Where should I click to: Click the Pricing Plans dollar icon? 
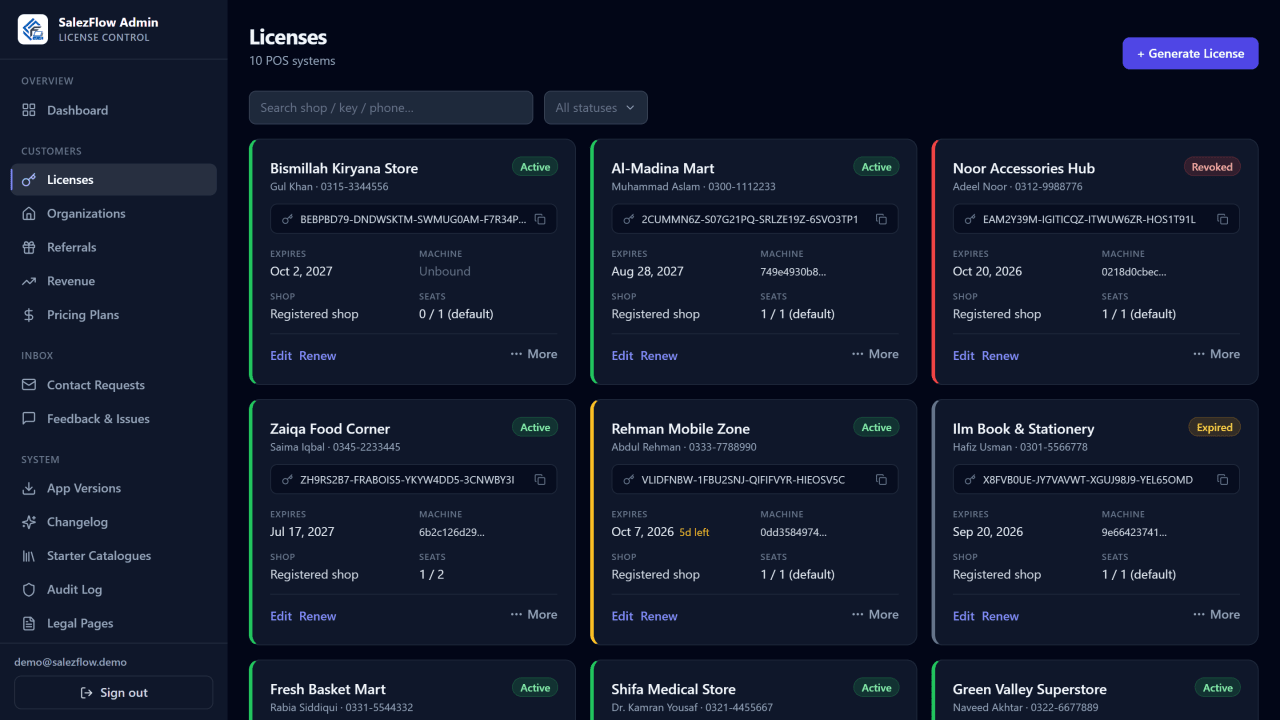coord(29,315)
